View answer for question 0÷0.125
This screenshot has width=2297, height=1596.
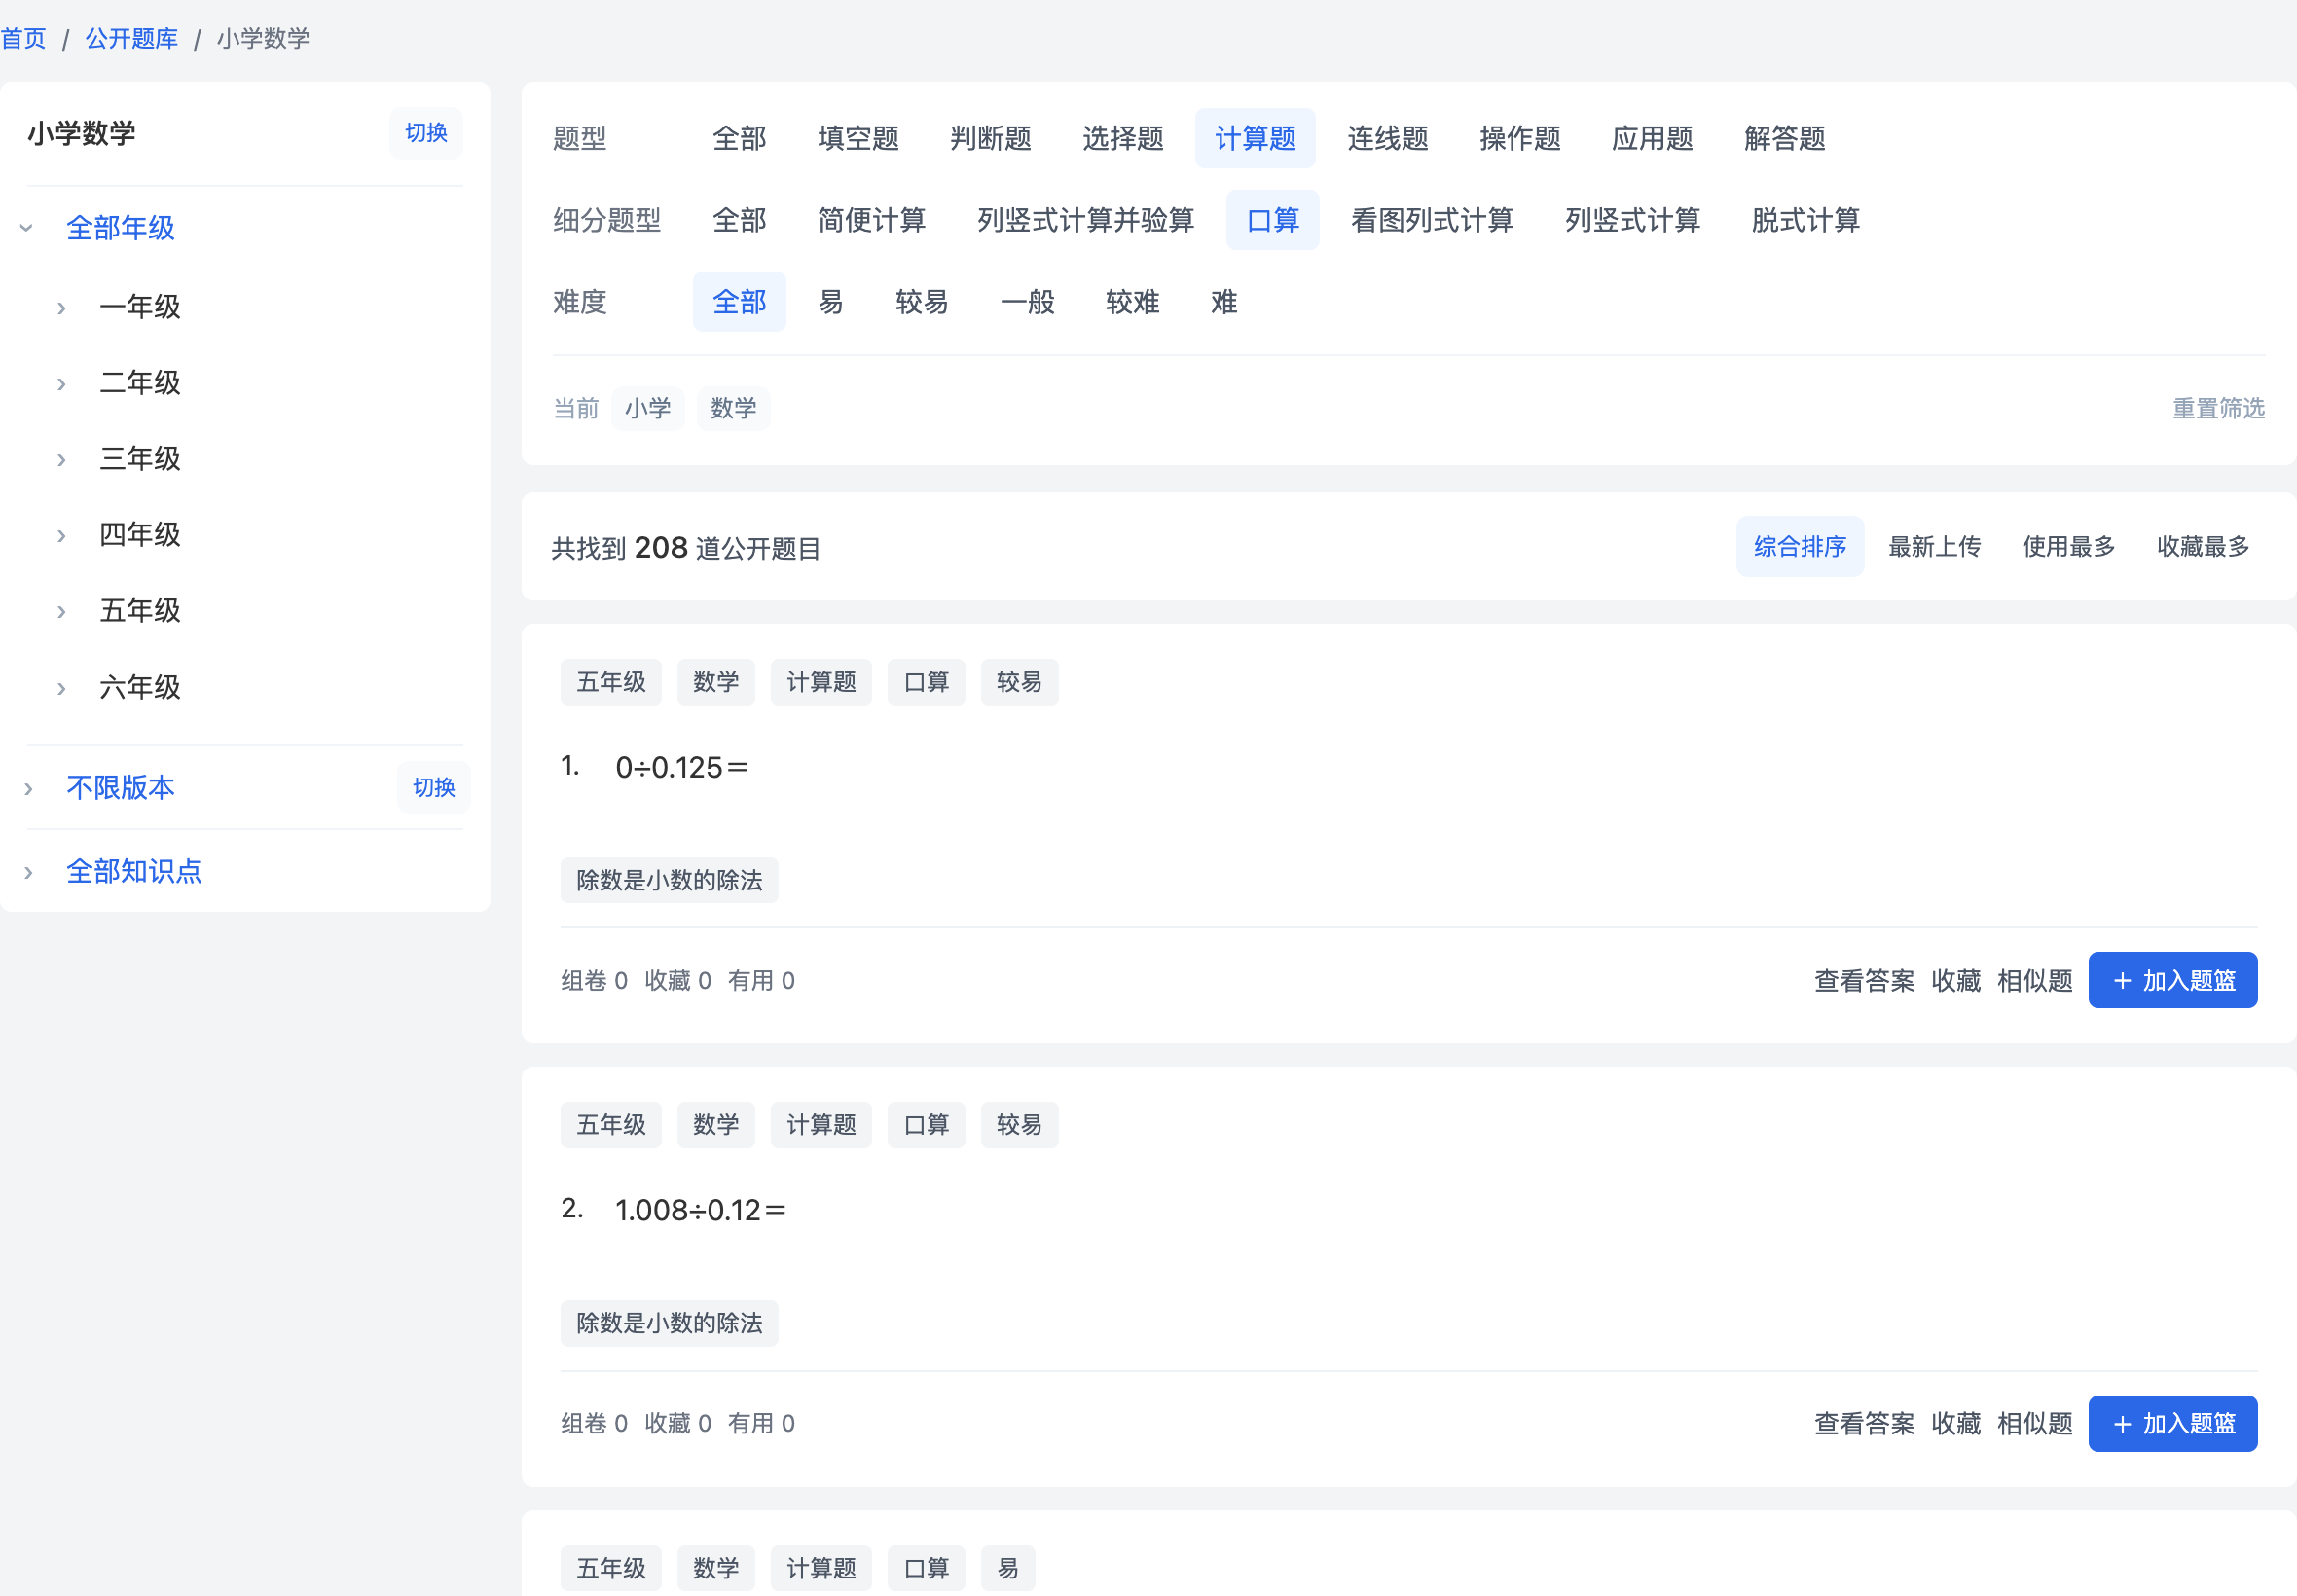coord(1864,981)
